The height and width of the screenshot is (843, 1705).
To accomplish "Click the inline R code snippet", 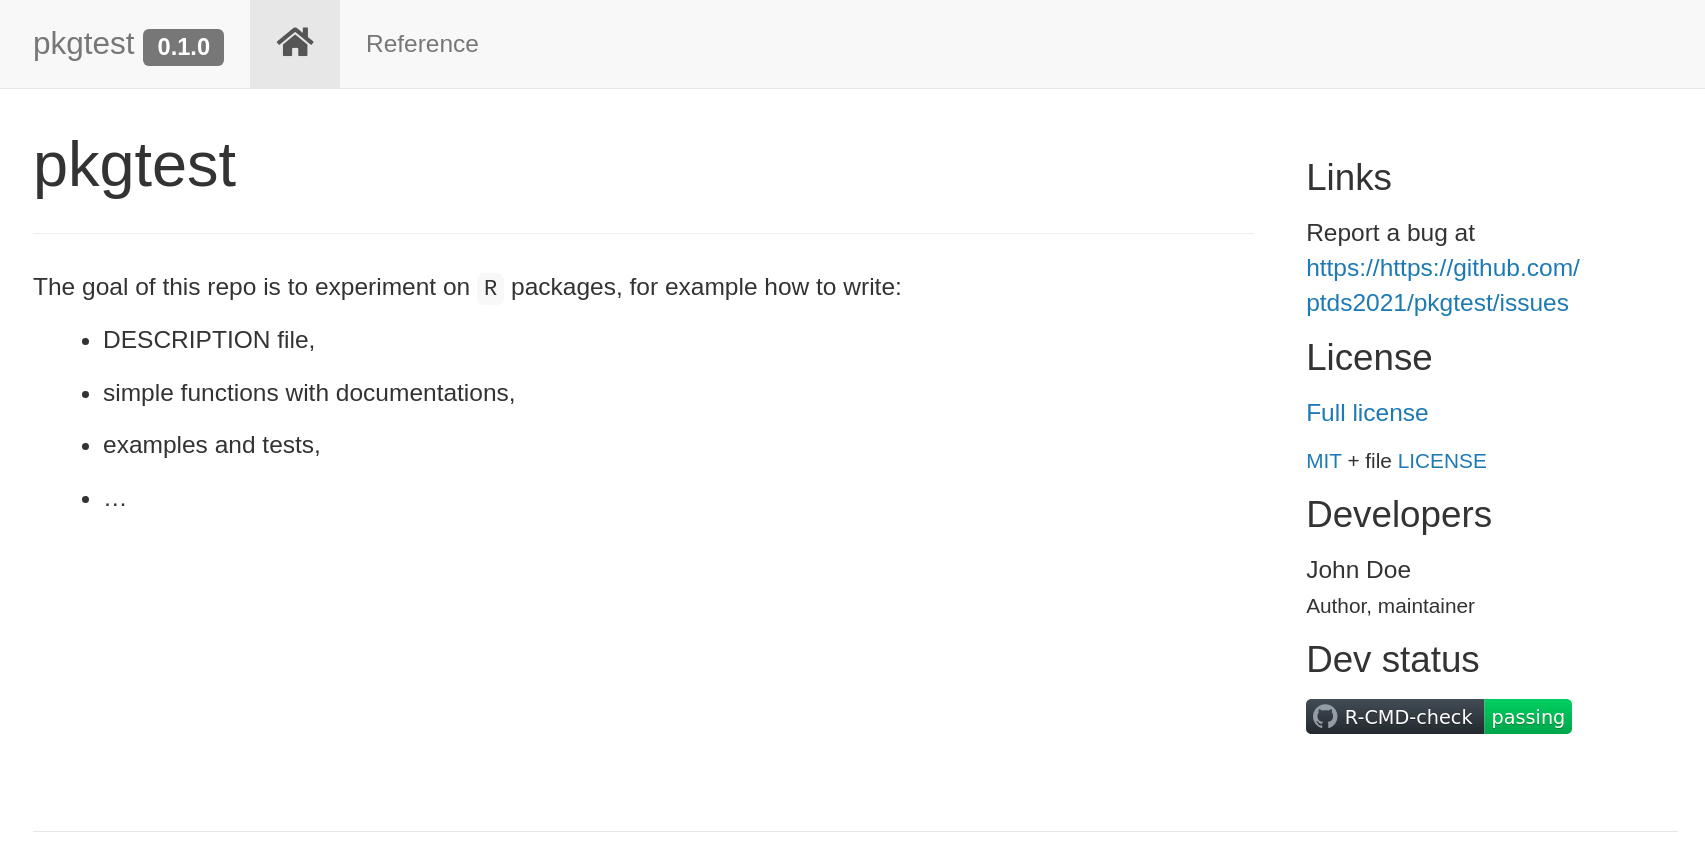I will 490,288.
